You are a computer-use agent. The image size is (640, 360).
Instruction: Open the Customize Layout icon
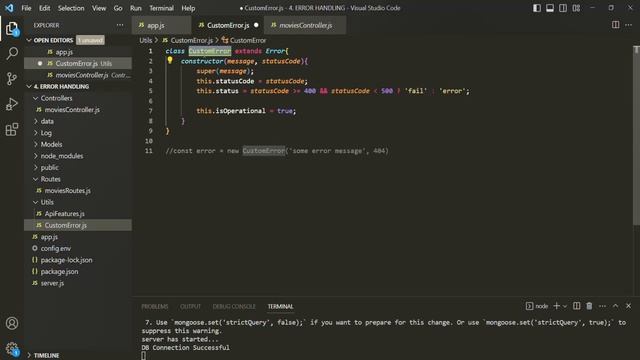(x=576, y=8)
